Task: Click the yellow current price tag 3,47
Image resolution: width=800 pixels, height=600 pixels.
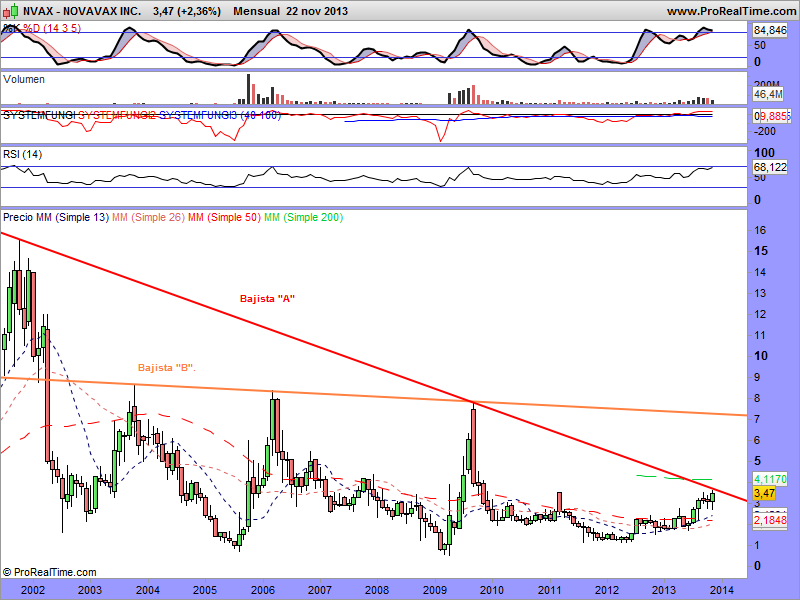Action: (764, 493)
